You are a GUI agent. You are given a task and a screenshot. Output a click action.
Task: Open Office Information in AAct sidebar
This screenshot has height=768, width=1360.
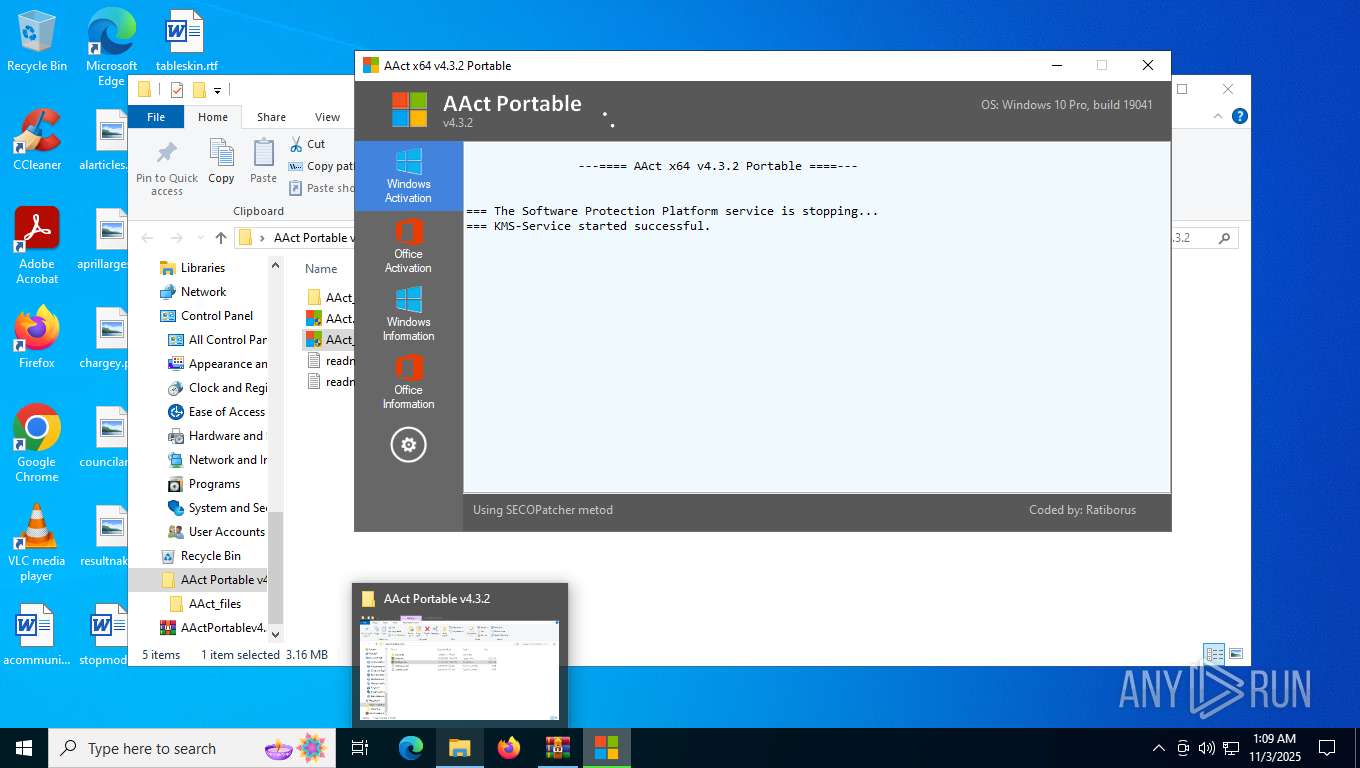408,382
